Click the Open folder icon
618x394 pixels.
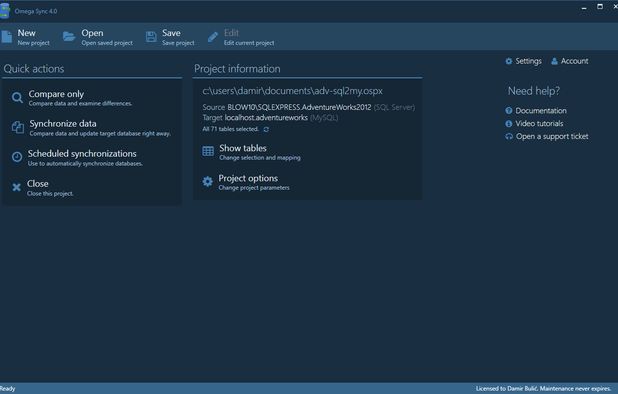[x=69, y=37]
